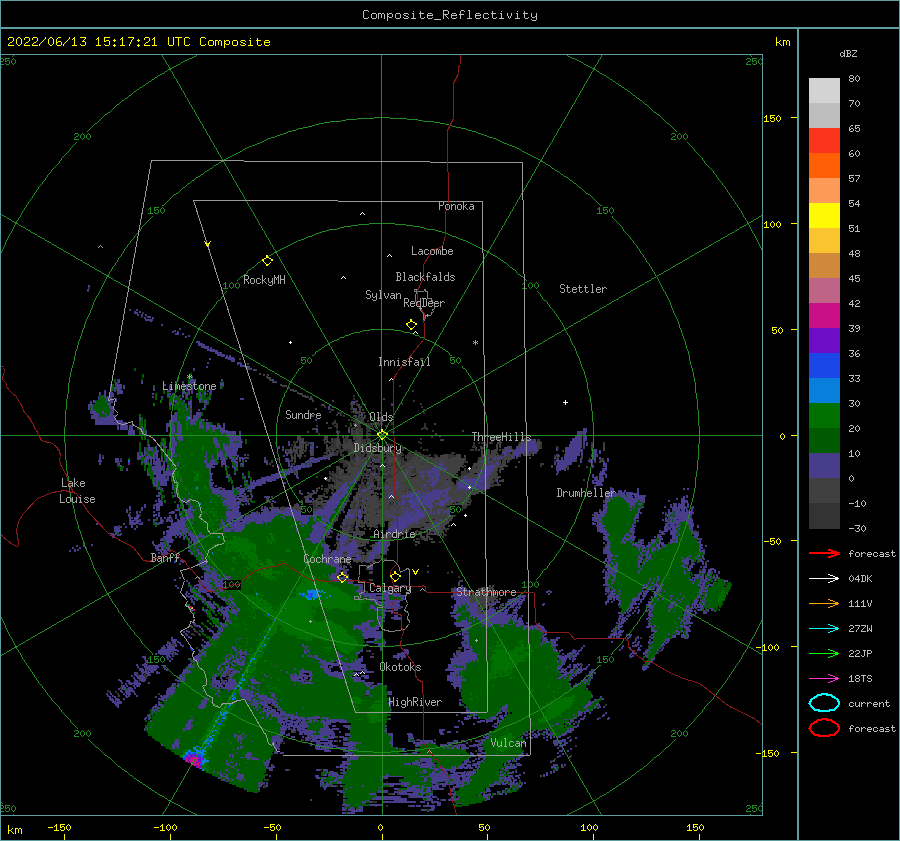Click the Vulcan town label

click(508, 743)
